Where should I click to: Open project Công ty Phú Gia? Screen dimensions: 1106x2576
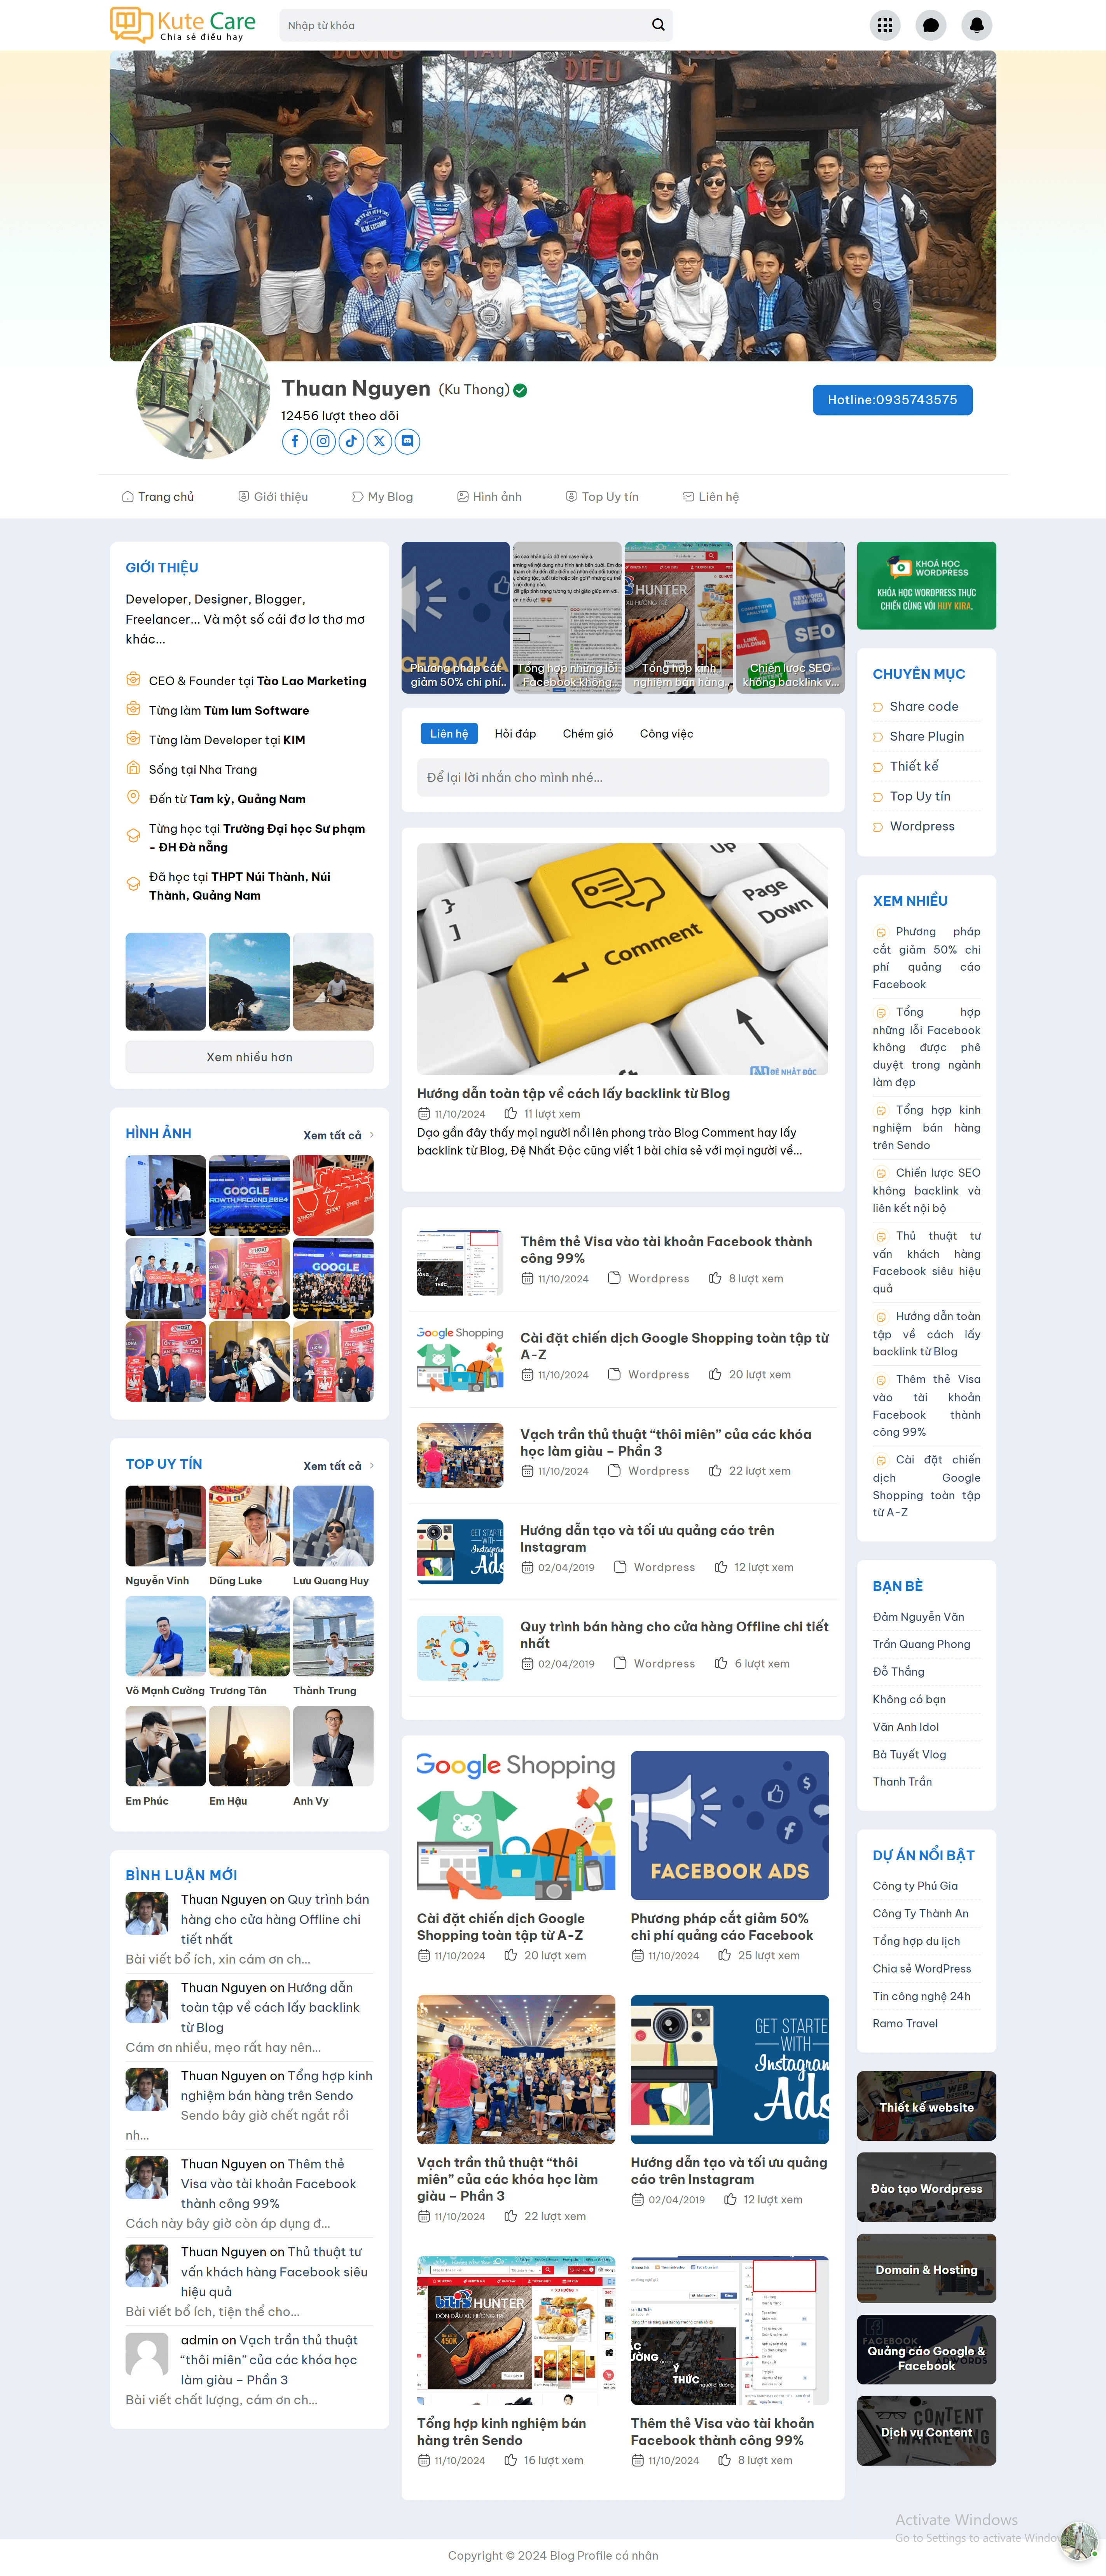tap(915, 1886)
